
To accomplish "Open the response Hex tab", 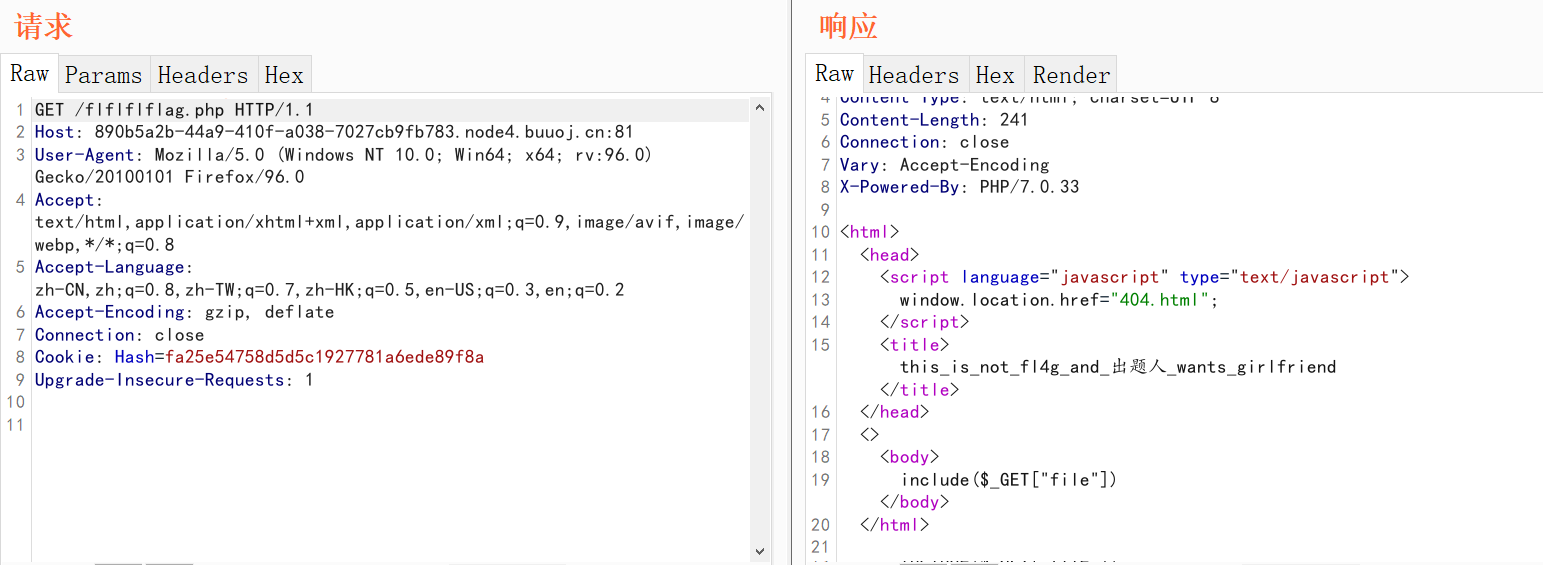I will click(x=995, y=75).
